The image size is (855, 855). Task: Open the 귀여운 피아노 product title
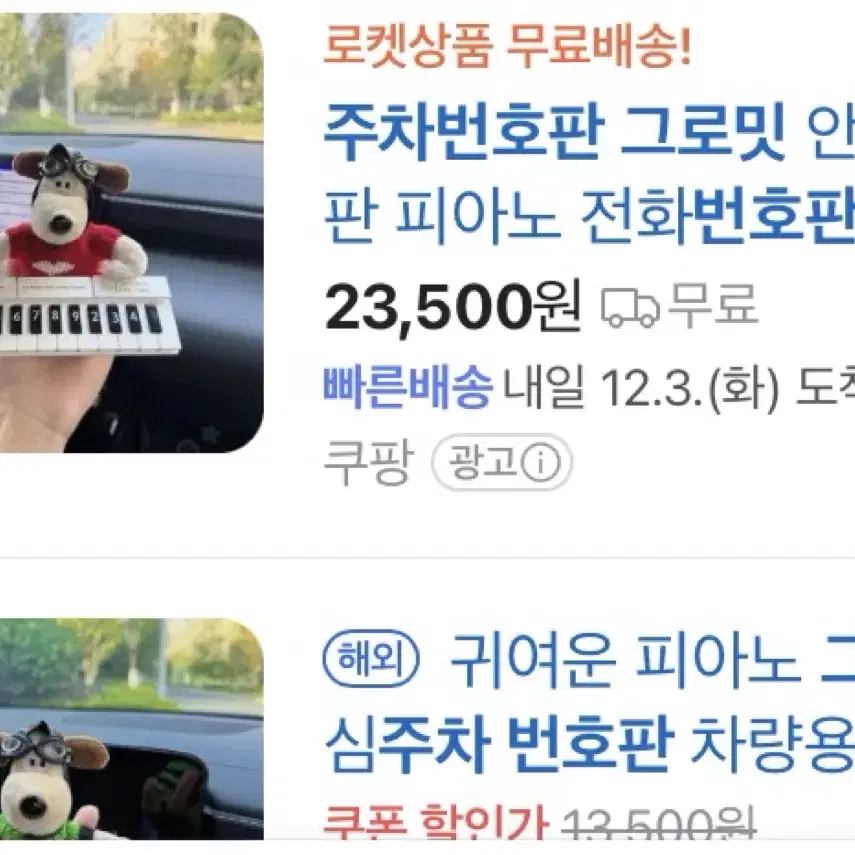[x=652, y=660]
